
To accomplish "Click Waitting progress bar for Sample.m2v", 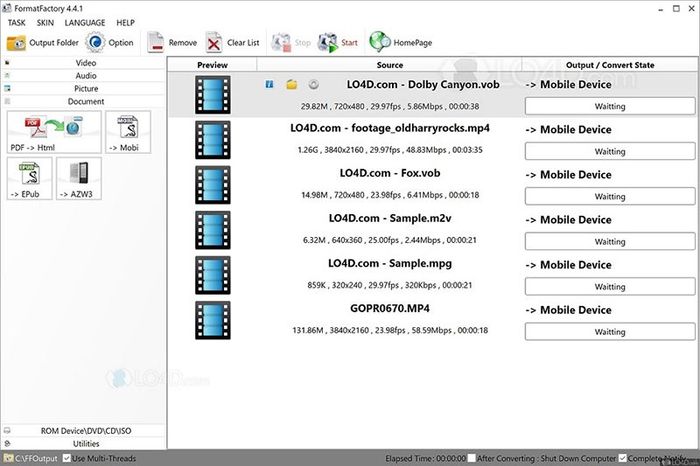I will pyautogui.click(x=610, y=241).
